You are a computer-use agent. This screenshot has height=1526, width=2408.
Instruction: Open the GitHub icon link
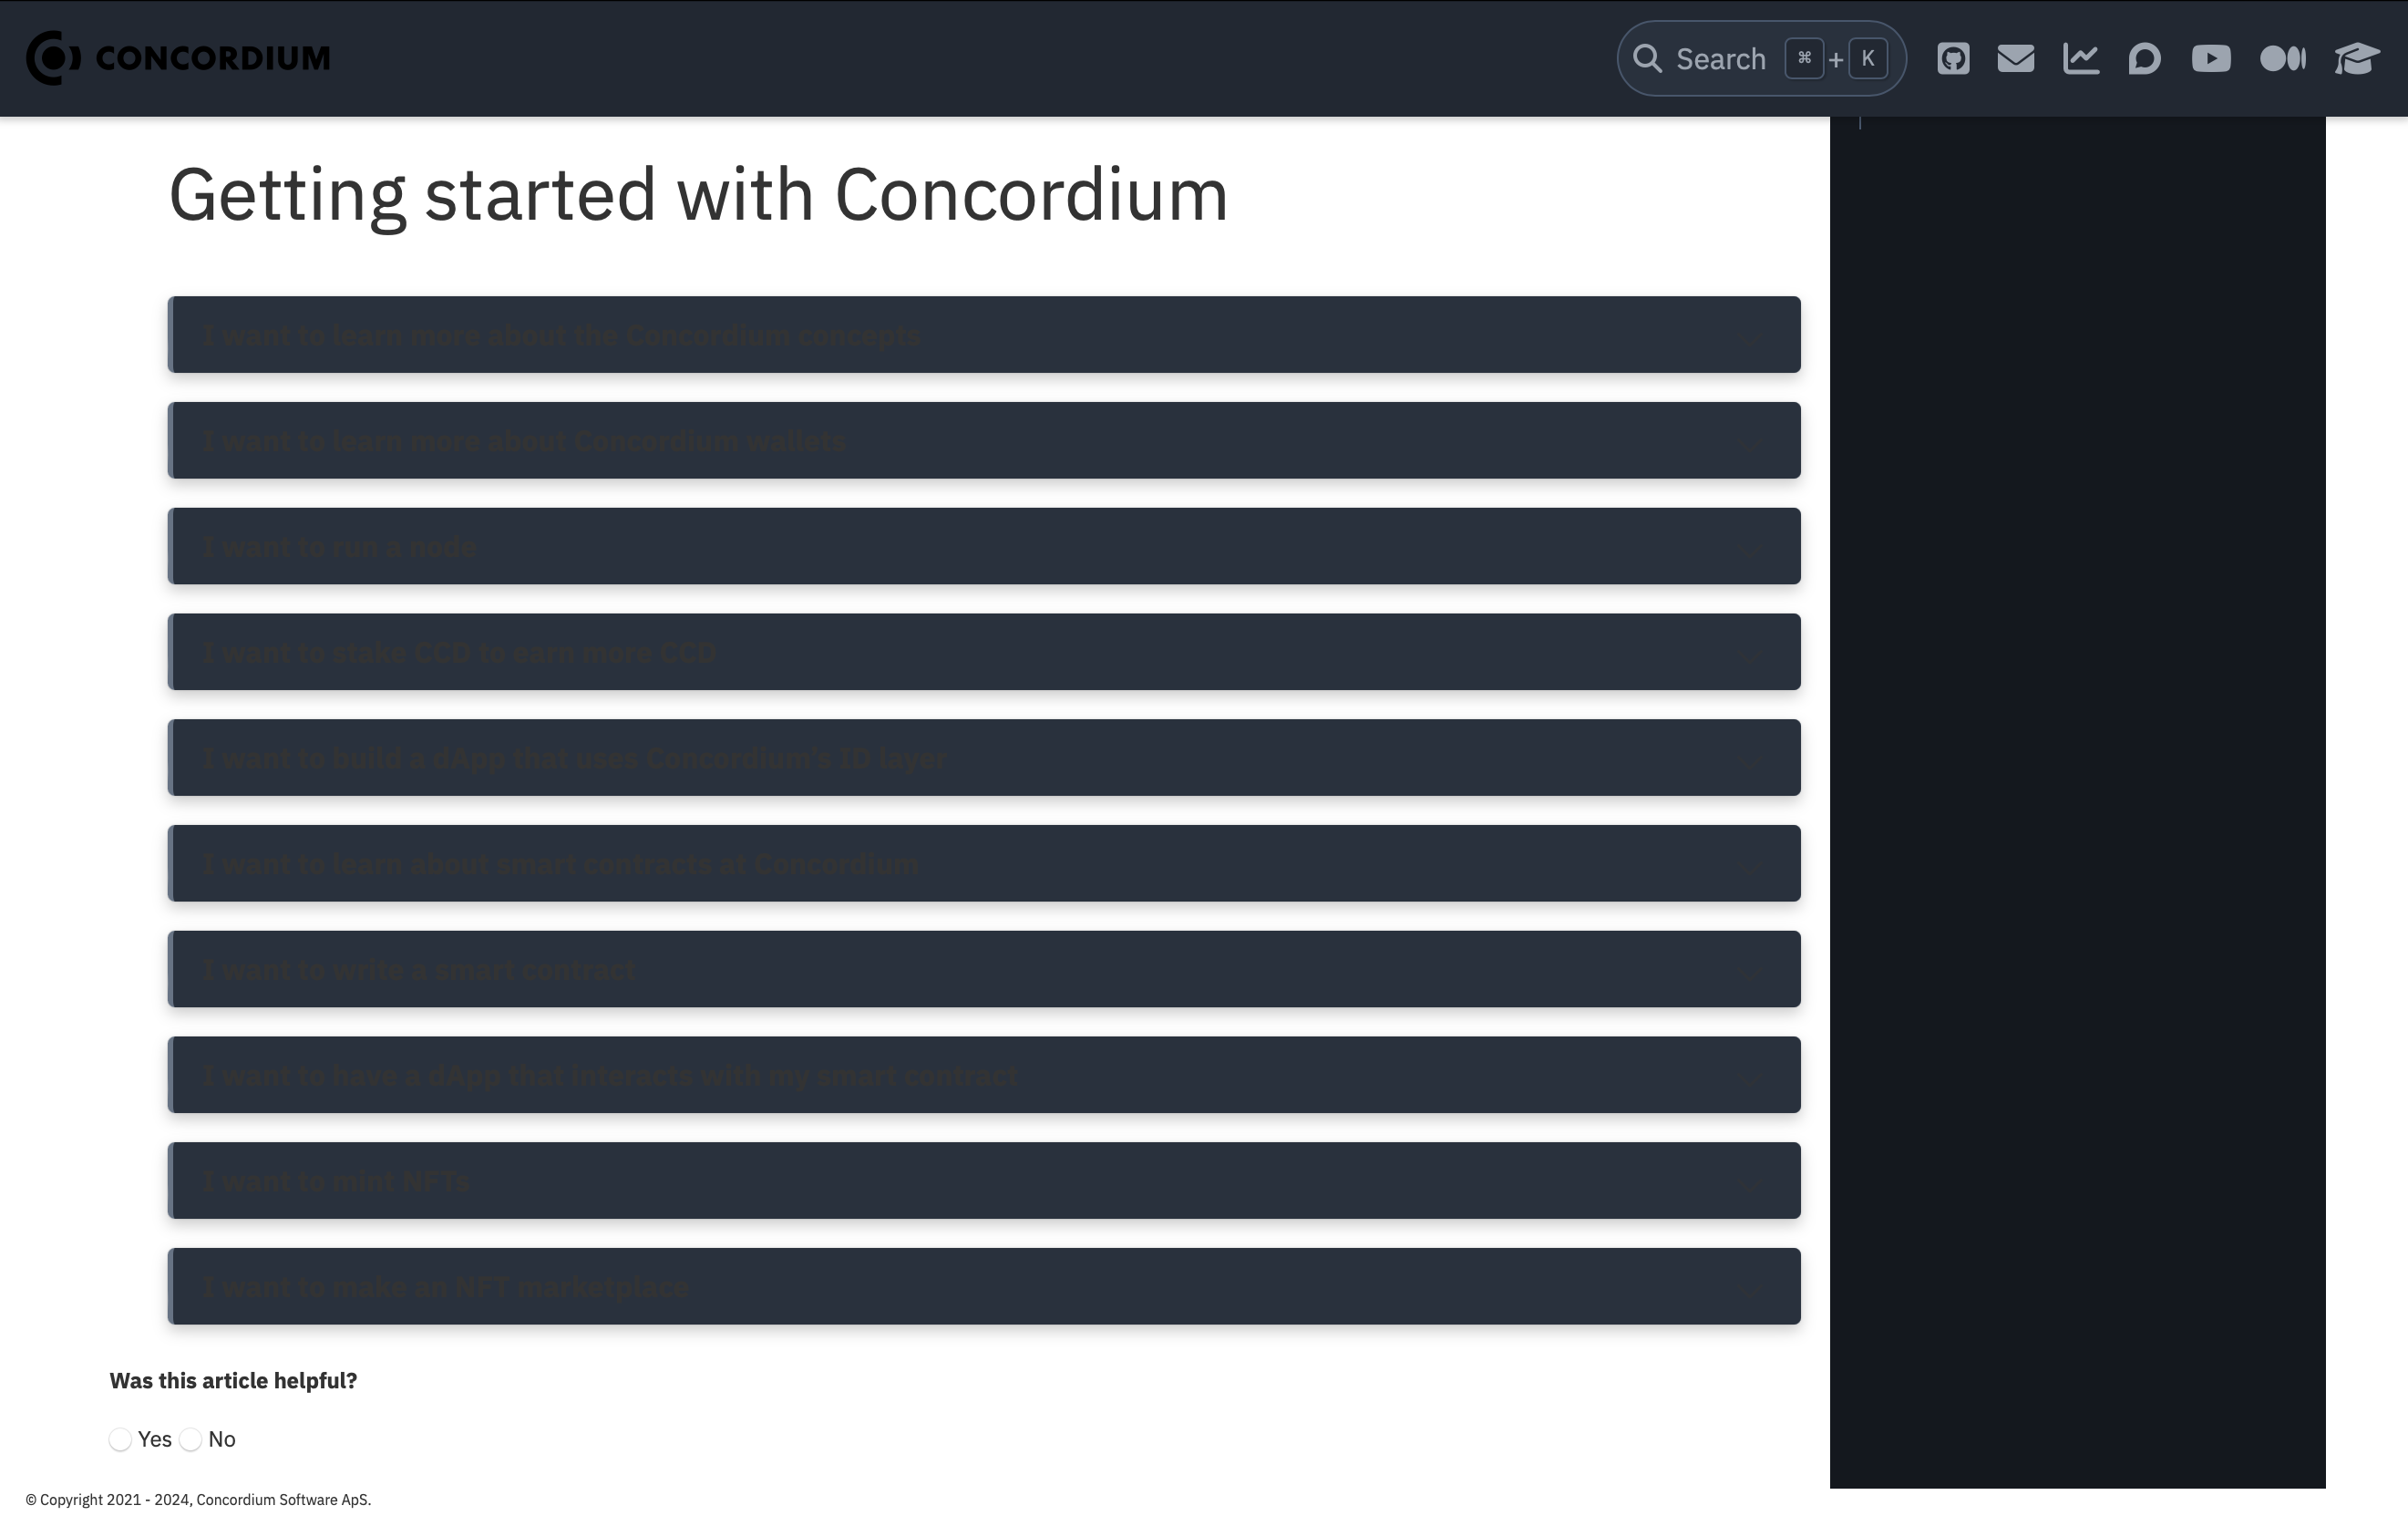tap(1952, 59)
